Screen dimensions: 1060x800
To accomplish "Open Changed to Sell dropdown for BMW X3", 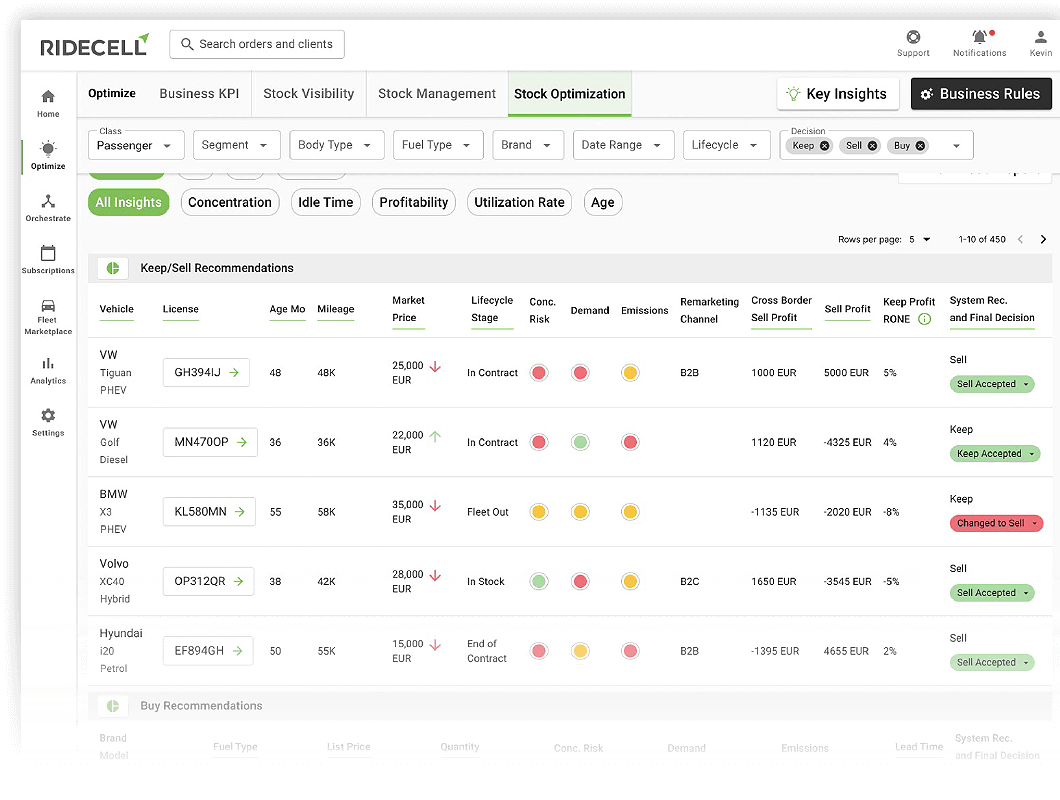I will [996, 523].
